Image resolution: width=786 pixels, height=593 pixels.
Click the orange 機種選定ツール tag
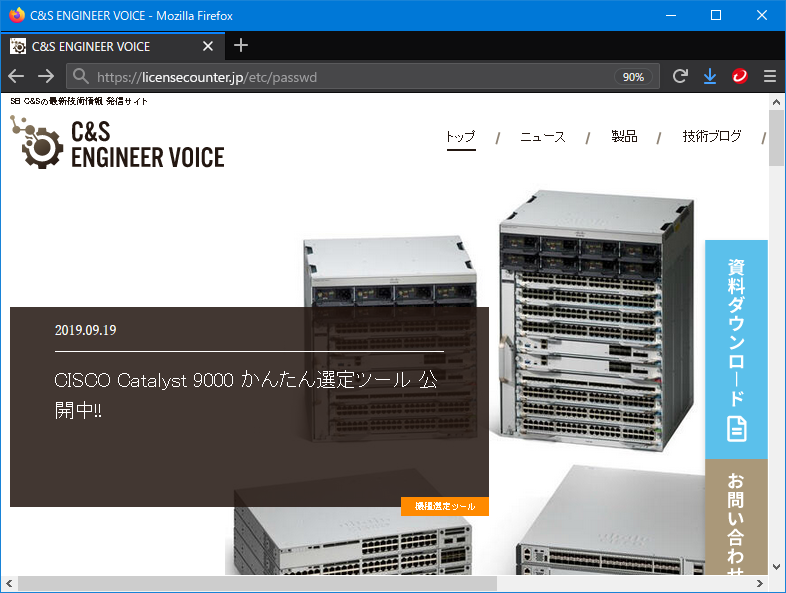coord(445,506)
